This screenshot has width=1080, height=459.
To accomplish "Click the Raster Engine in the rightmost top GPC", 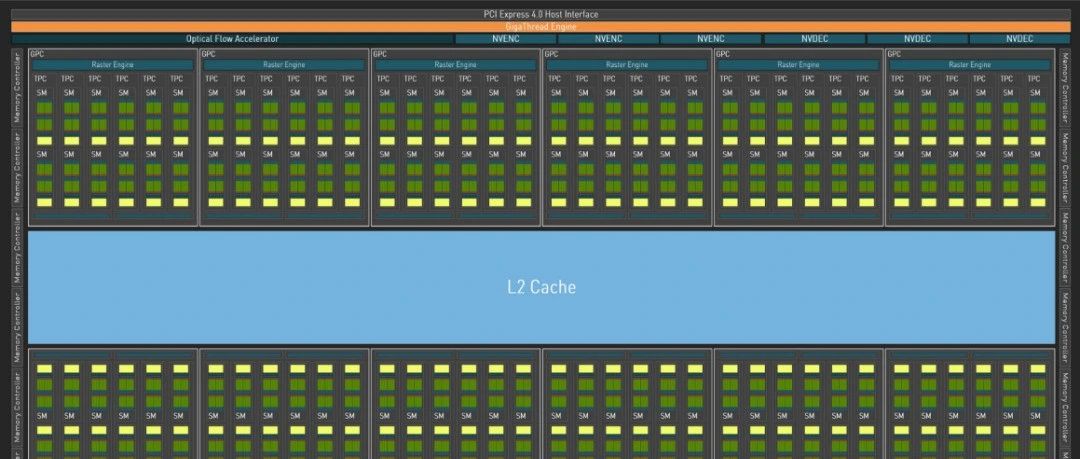I will pyautogui.click(x=970, y=65).
